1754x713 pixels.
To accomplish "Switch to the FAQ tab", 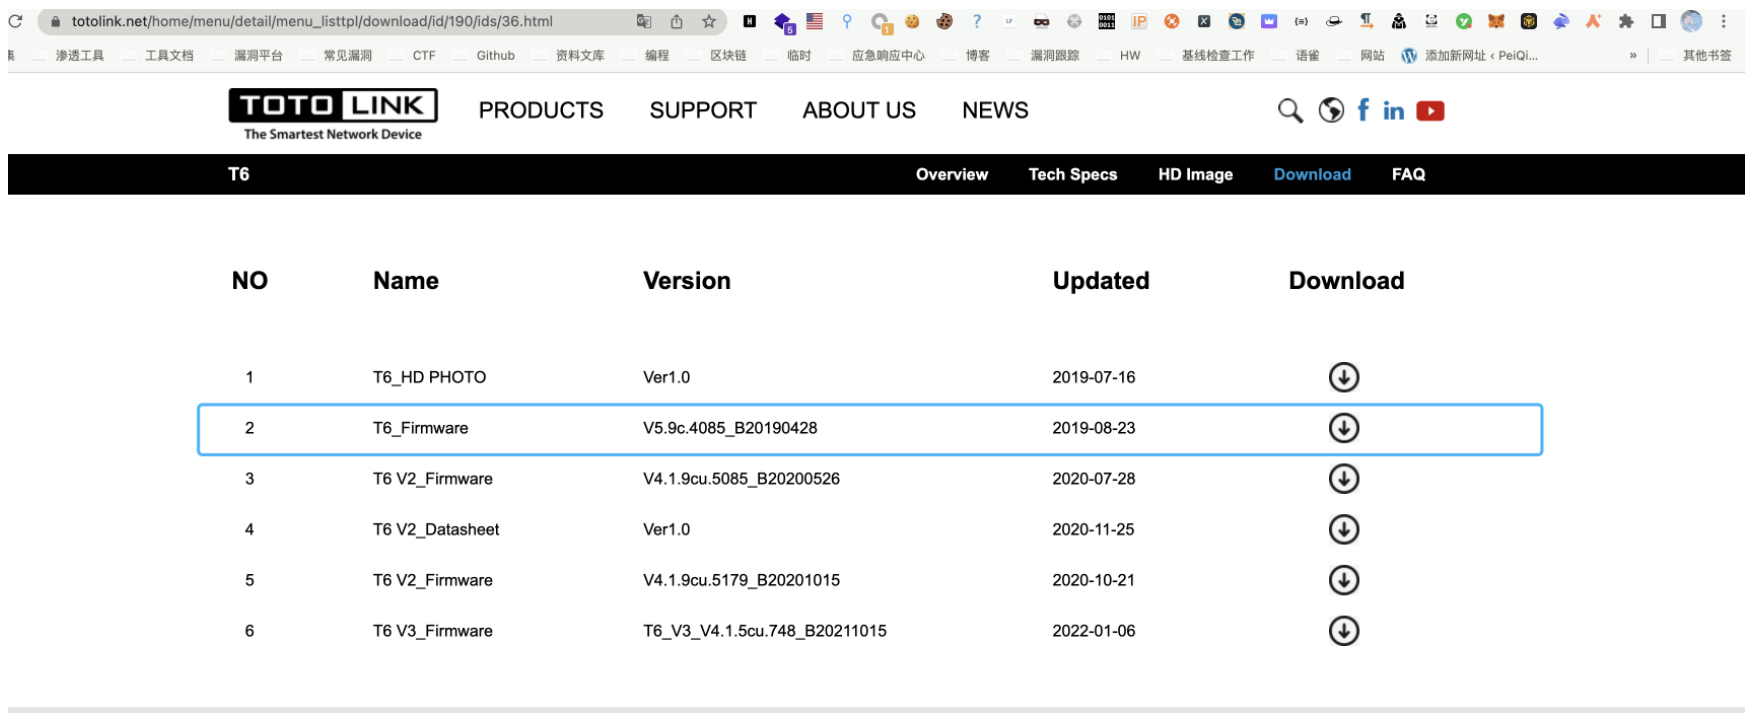I will tap(1408, 174).
